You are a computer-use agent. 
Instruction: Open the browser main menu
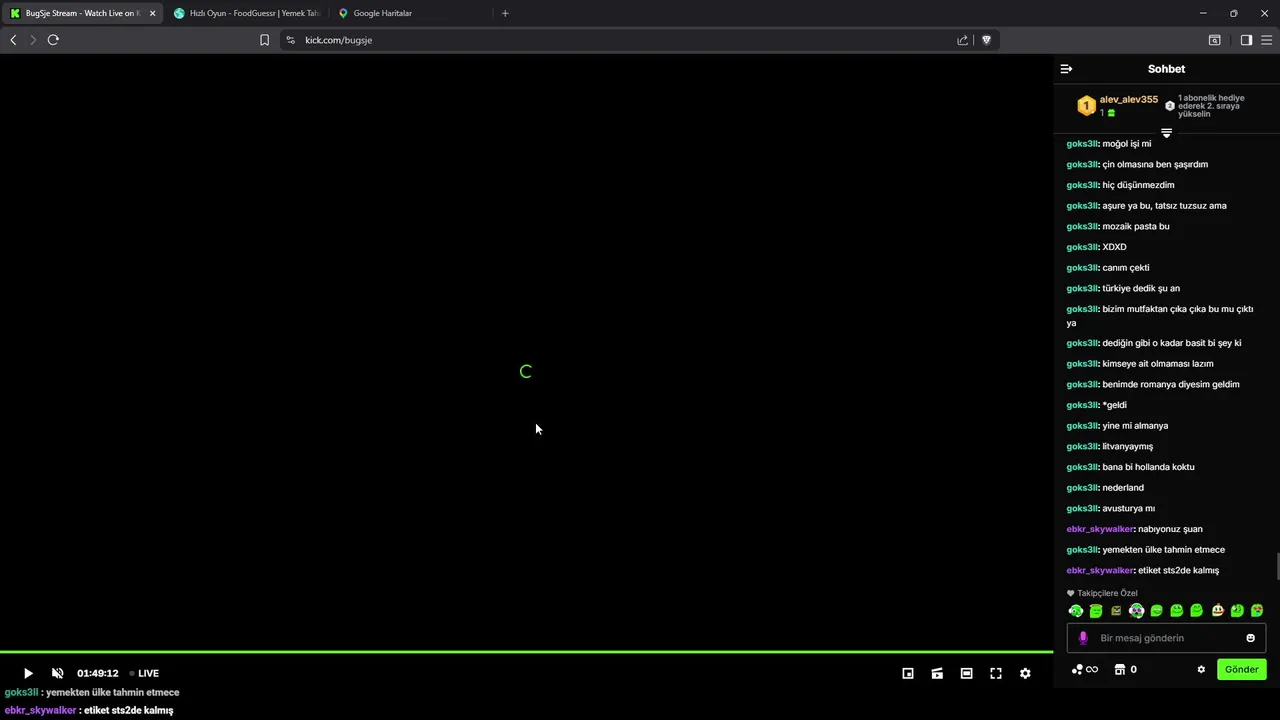(1266, 40)
